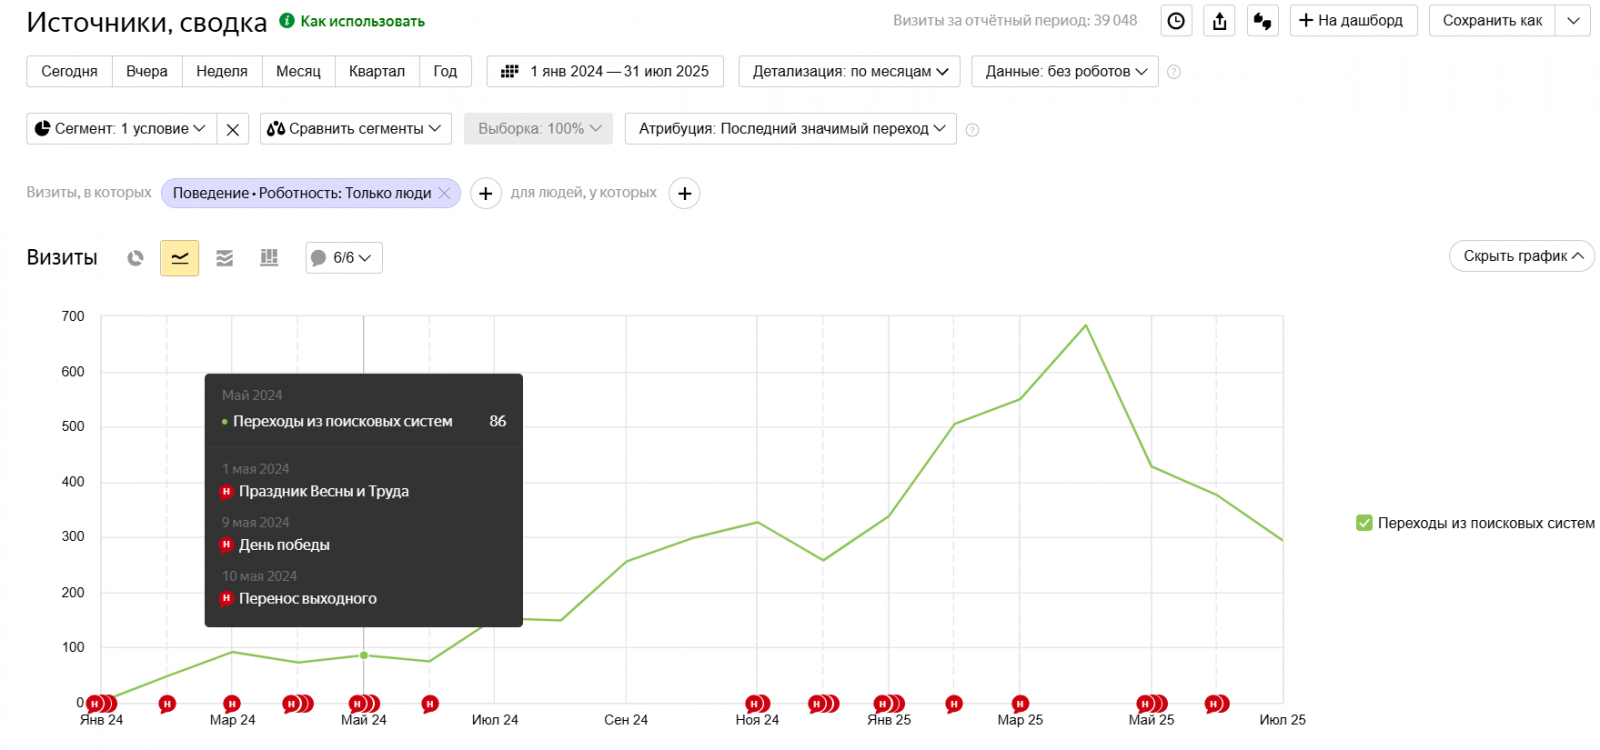The height and width of the screenshot is (750, 1600).
Task: Click the compare reports icon
Action: click(x=1263, y=21)
